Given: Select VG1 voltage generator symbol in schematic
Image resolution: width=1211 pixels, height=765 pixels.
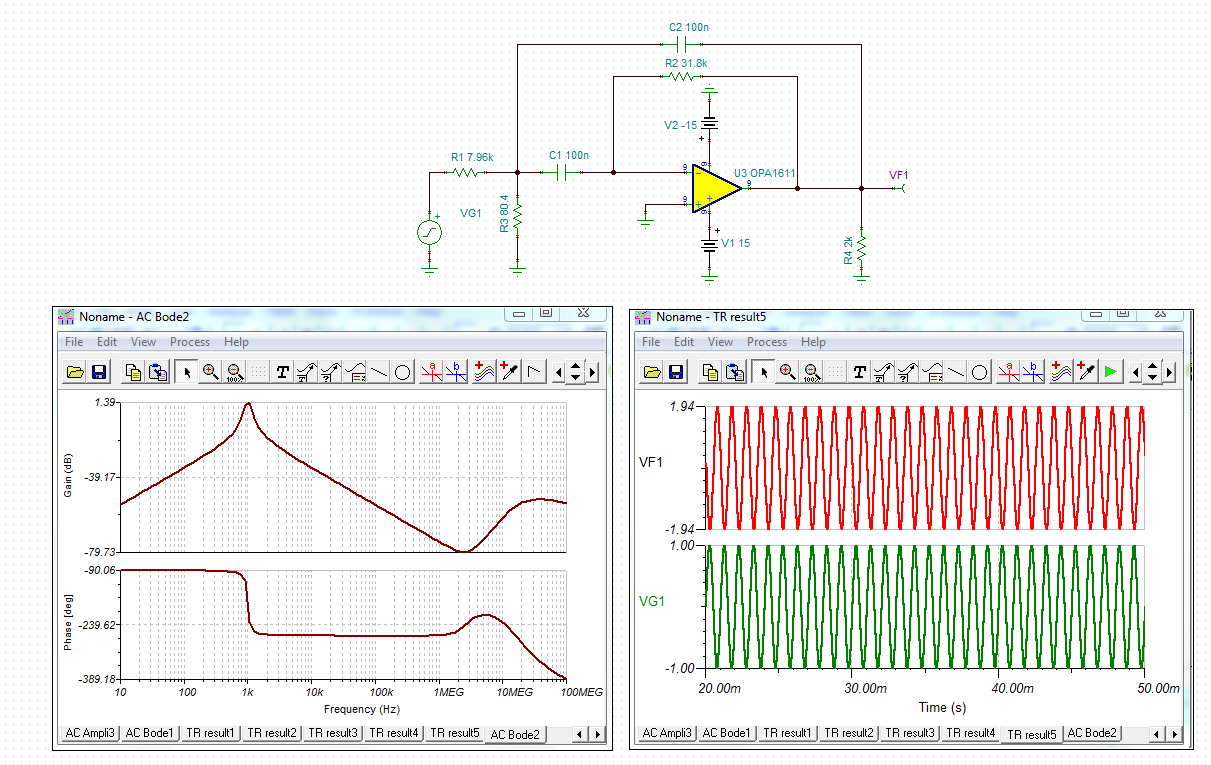Looking at the screenshot, I should 429,232.
